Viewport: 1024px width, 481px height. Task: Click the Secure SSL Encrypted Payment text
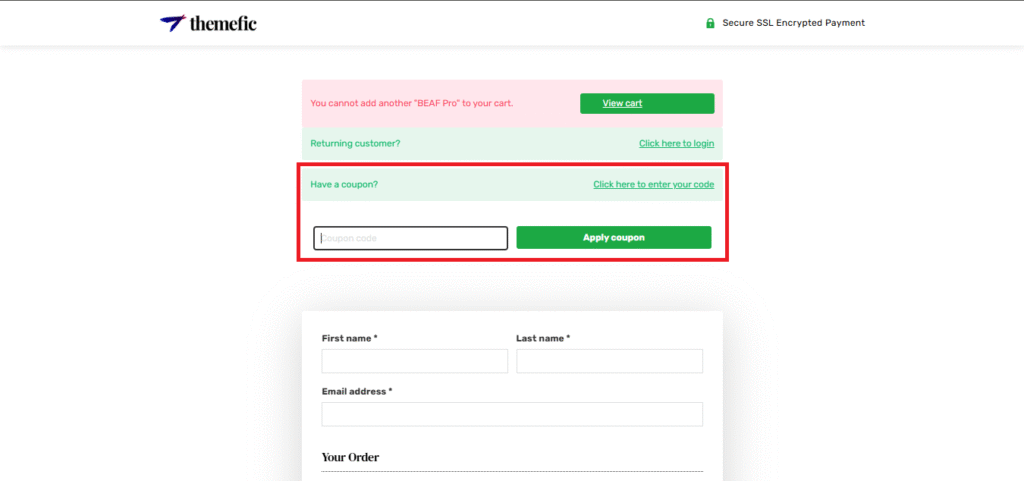[x=793, y=23]
